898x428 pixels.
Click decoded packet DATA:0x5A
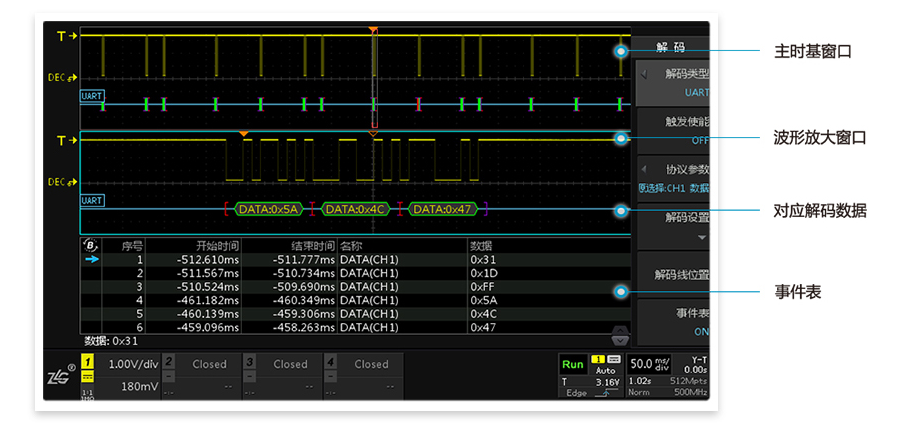tap(268, 210)
